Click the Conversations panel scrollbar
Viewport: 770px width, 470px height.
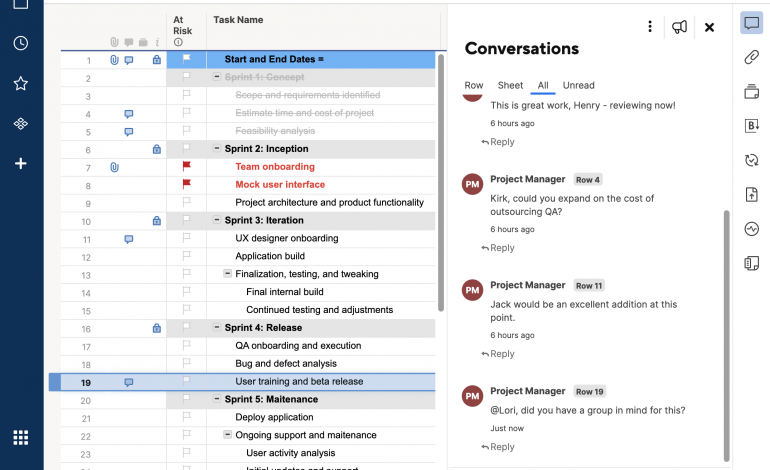tap(727, 336)
